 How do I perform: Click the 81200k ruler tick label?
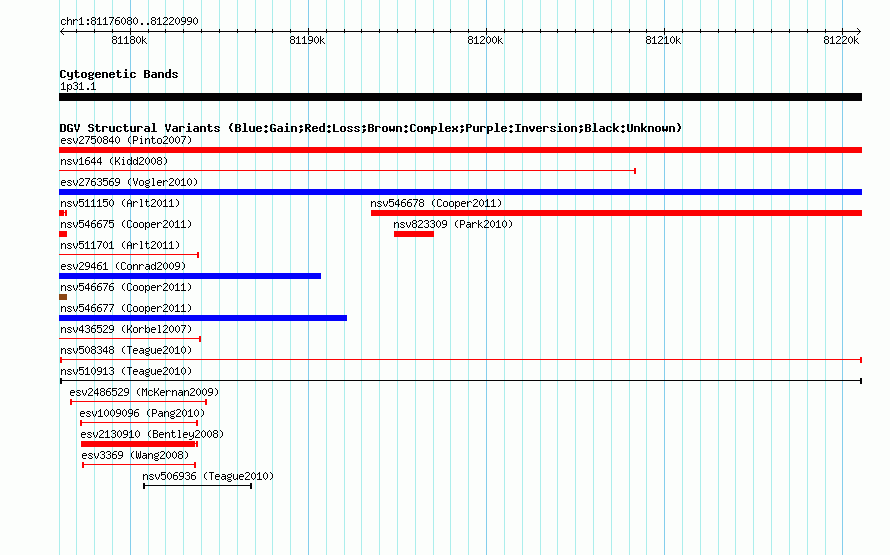(485, 40)
